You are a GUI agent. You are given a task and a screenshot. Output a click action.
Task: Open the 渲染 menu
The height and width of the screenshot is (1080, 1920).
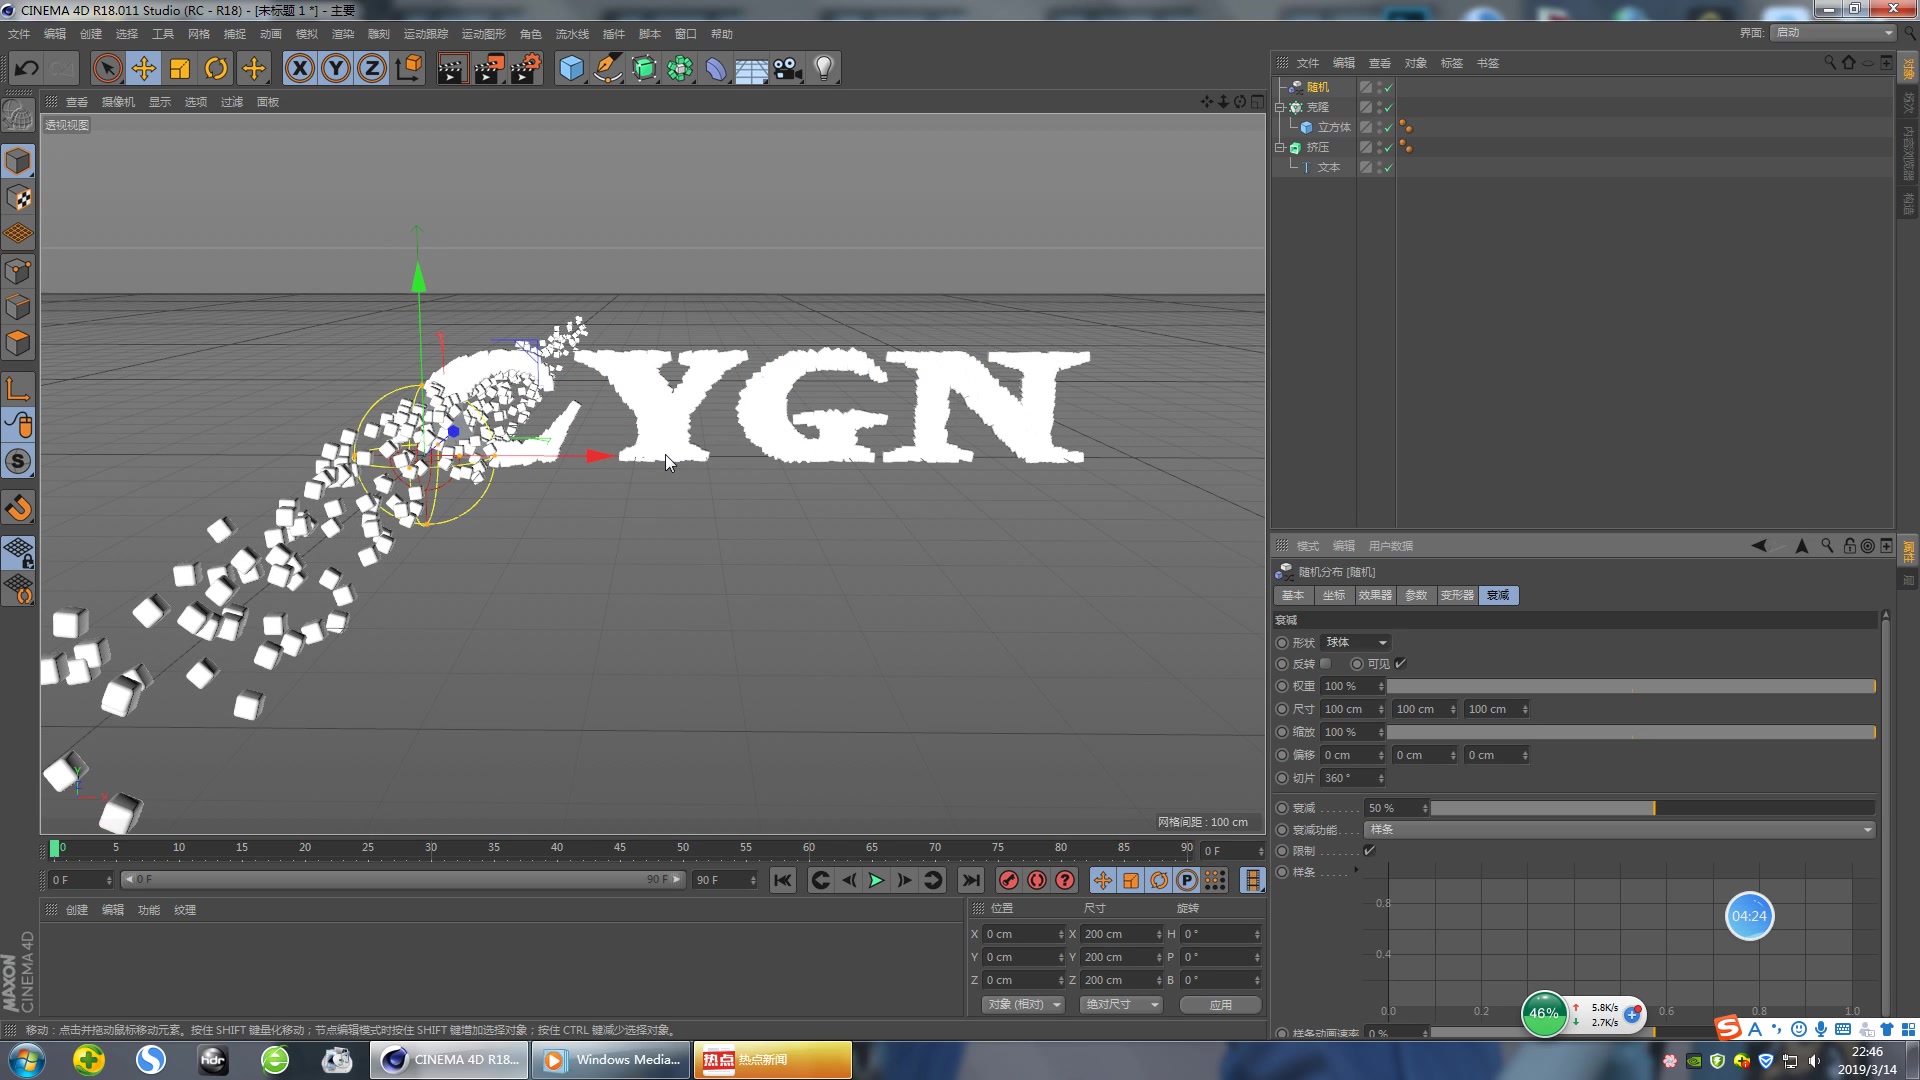pos(342,34)
